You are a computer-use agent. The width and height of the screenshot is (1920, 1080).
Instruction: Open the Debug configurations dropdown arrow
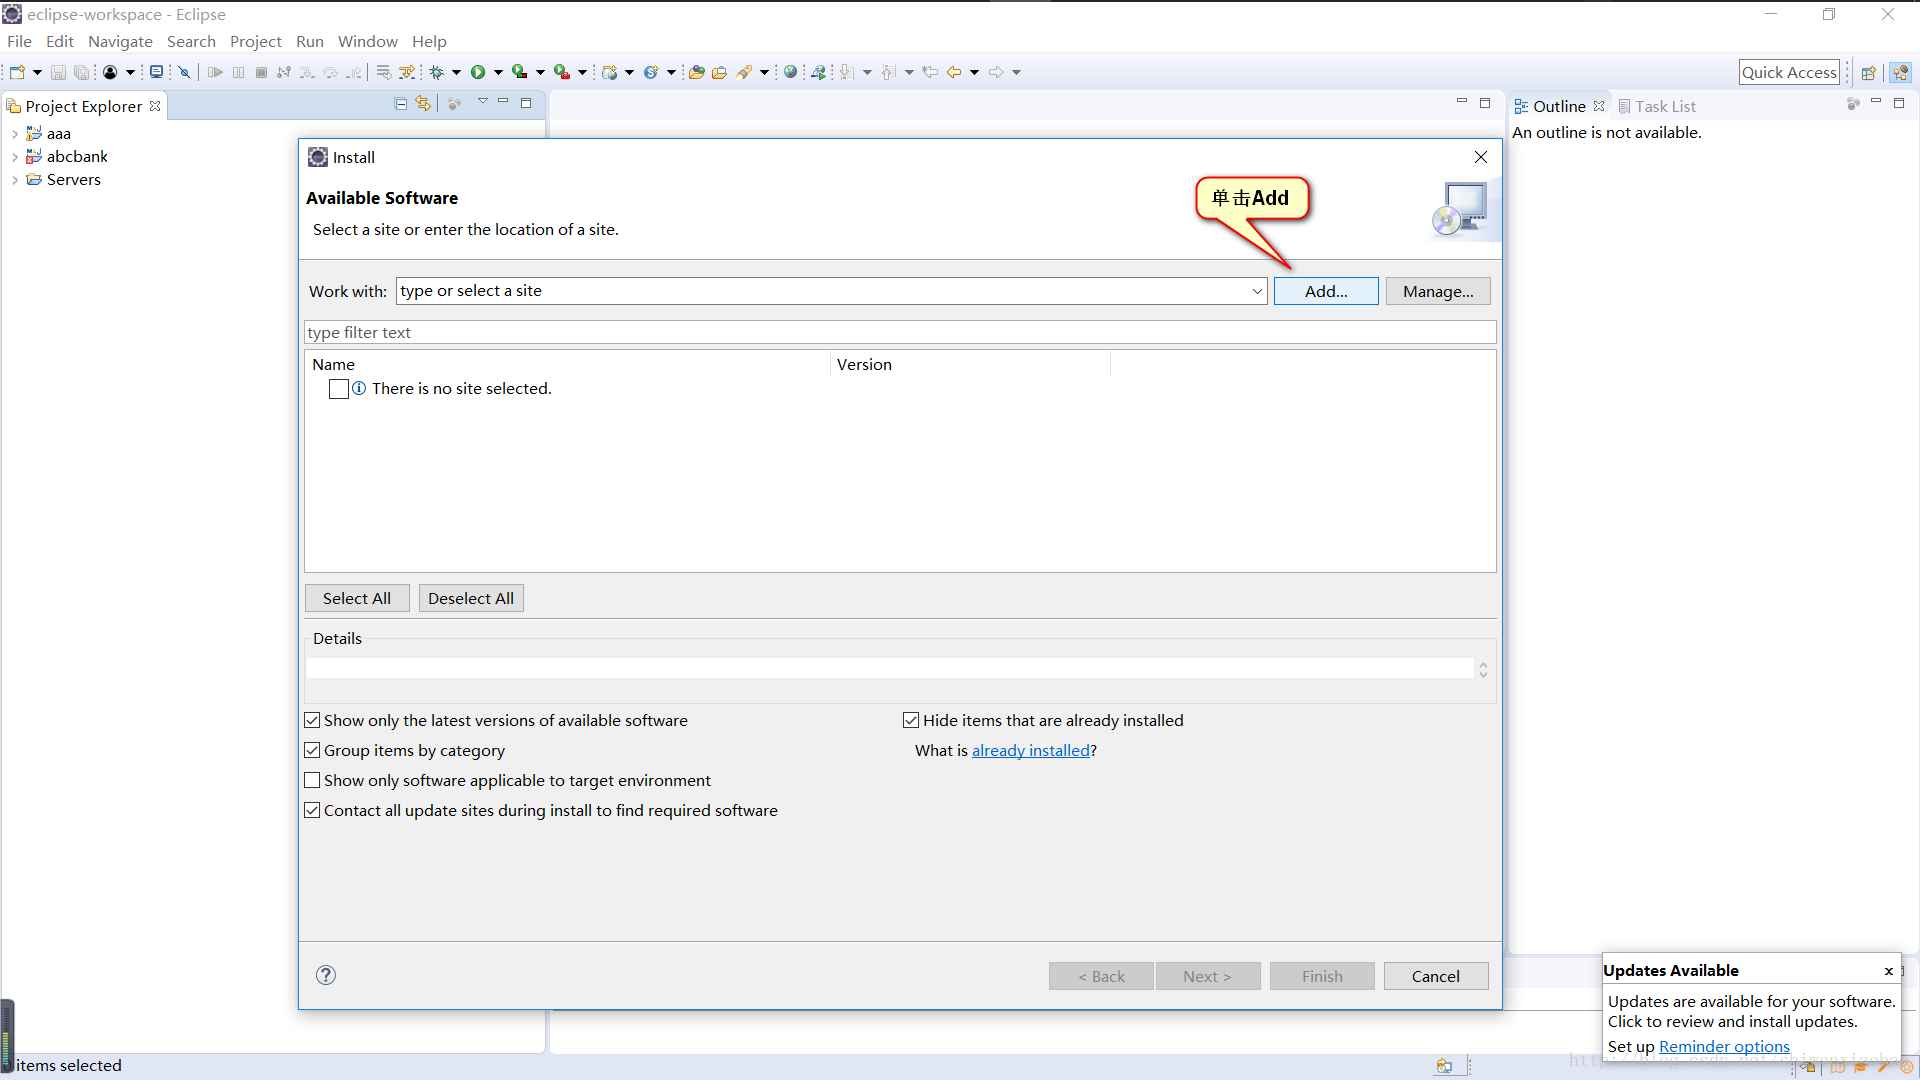[456, 72]
